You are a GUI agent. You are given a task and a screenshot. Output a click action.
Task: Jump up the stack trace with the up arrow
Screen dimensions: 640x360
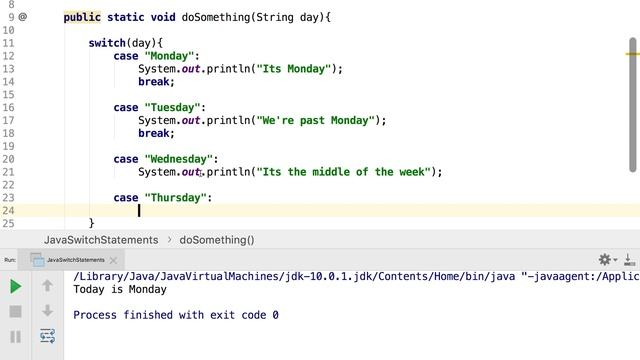tap(47, 286)
